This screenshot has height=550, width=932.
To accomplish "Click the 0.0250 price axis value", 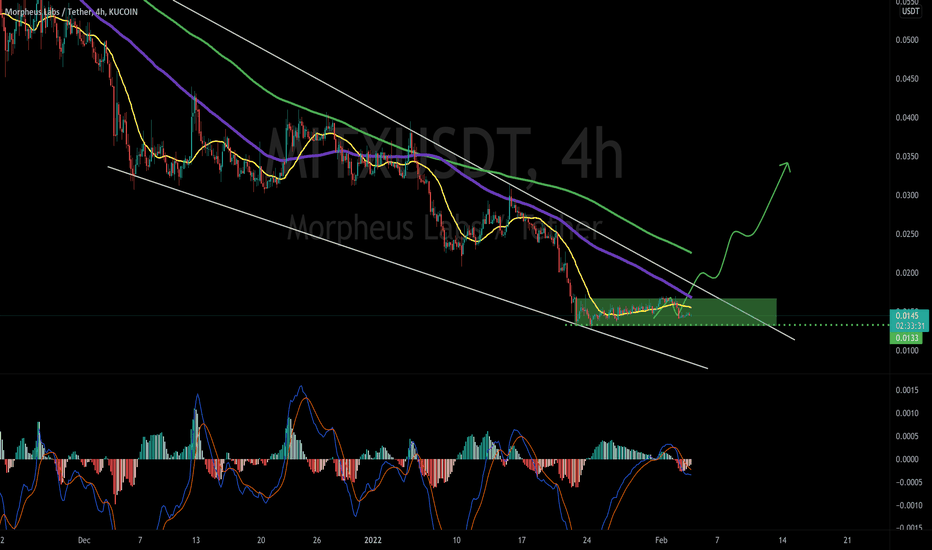I will 907,234.
